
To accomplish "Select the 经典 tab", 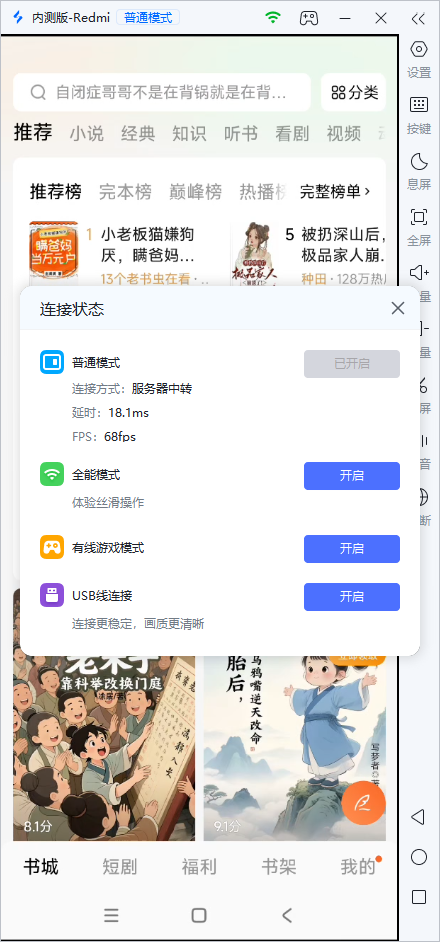I will tap(138, 133).
